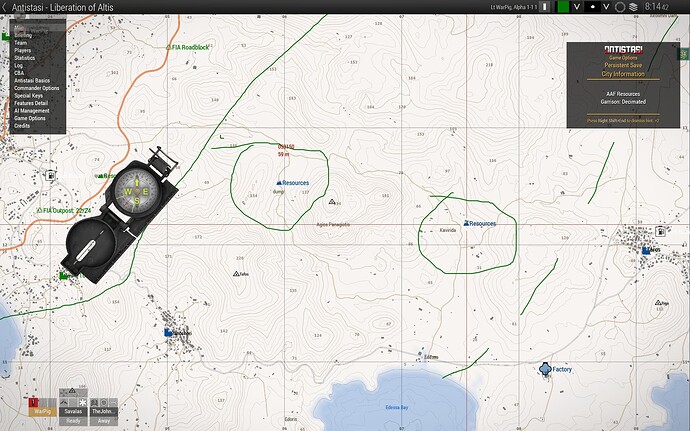Image resolution: width=690 pixels, height=431 pixels.
Task: Click City Information in the hint panel
Action: [x=623, y=74]
